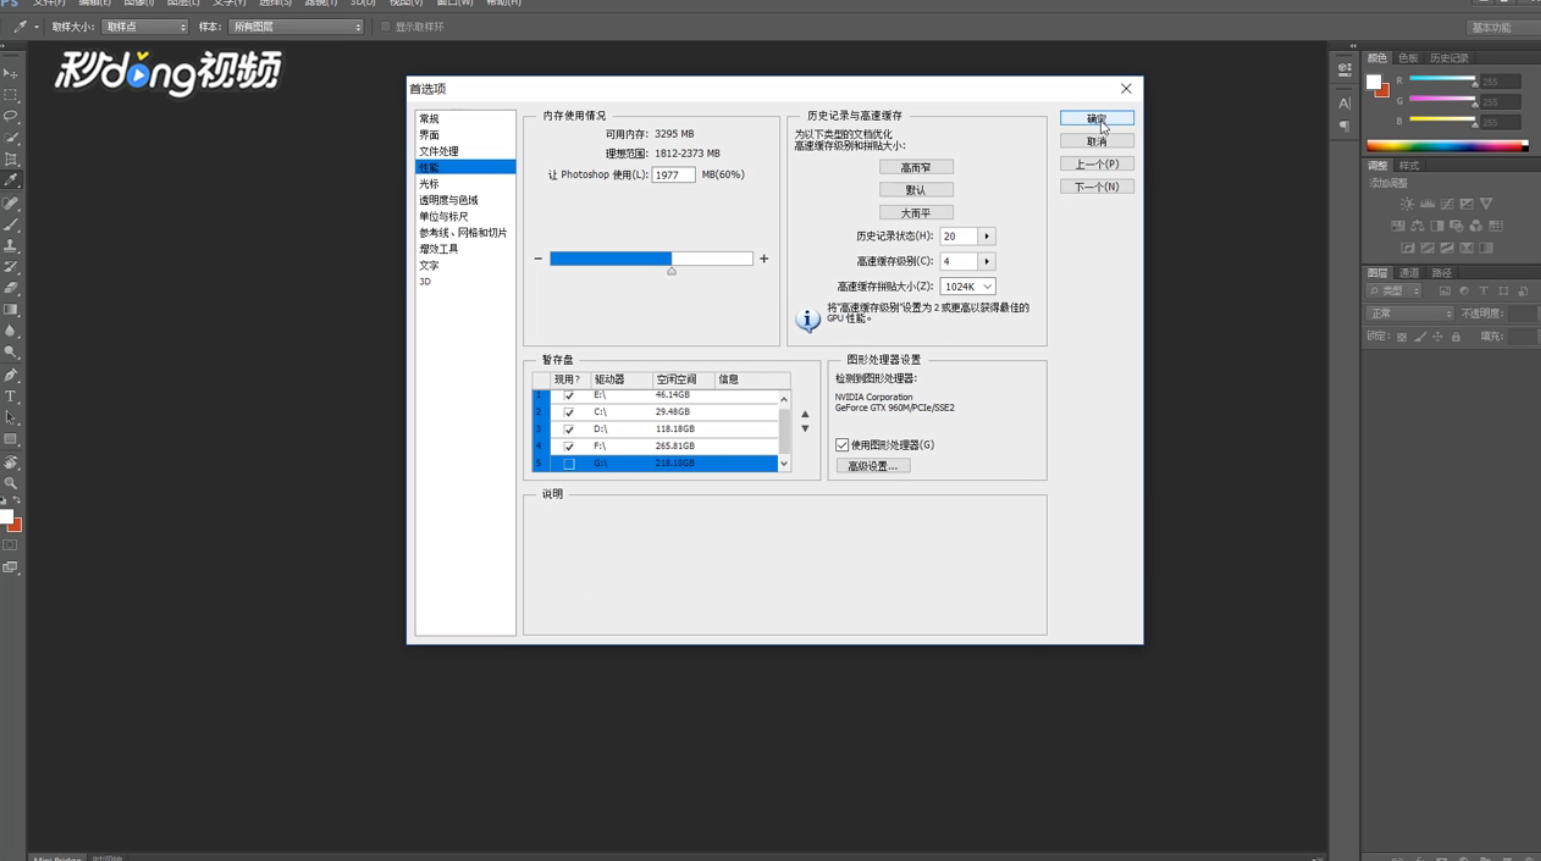Viewport: 1541px width, 861px height.
Task: Click the 确定 button
Action: pos(1097,118)
